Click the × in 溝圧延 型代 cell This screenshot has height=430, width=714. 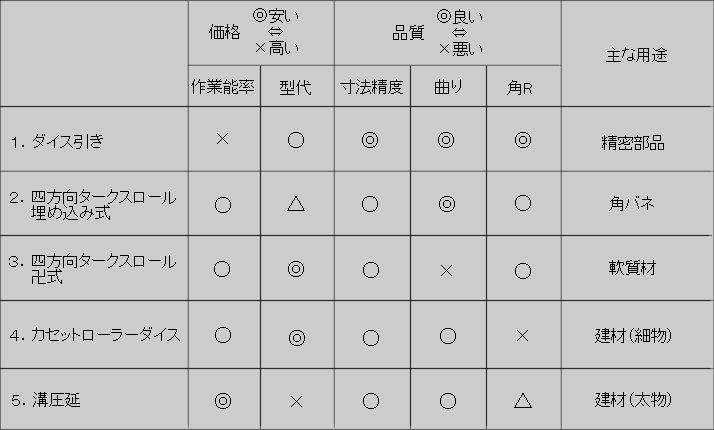(x=296, y=401)
